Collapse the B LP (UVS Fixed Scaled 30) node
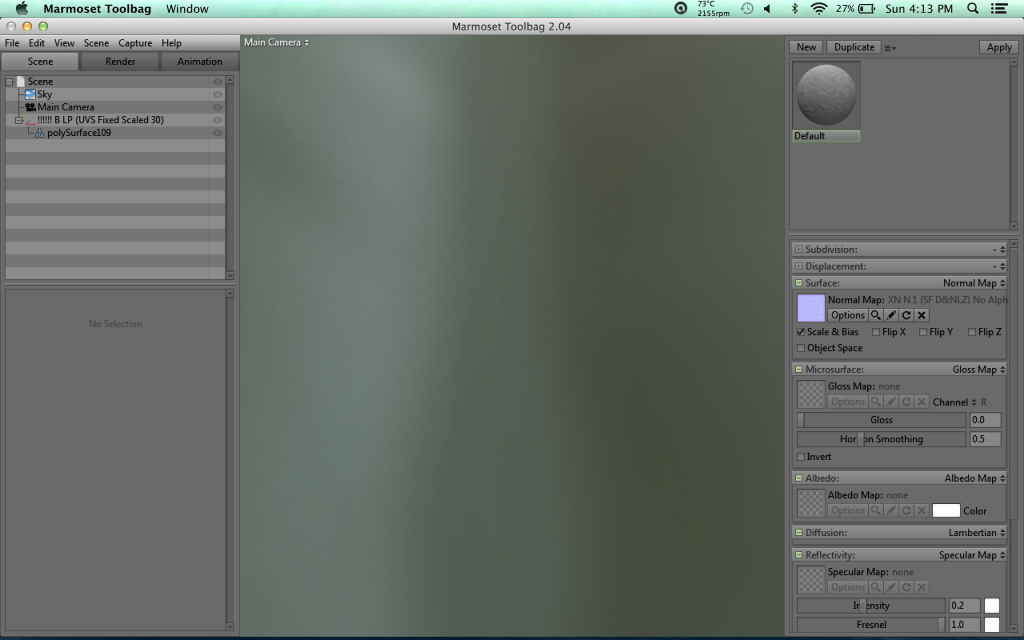The height and width of the screenshot is (640, 1024). click(19, 120)
